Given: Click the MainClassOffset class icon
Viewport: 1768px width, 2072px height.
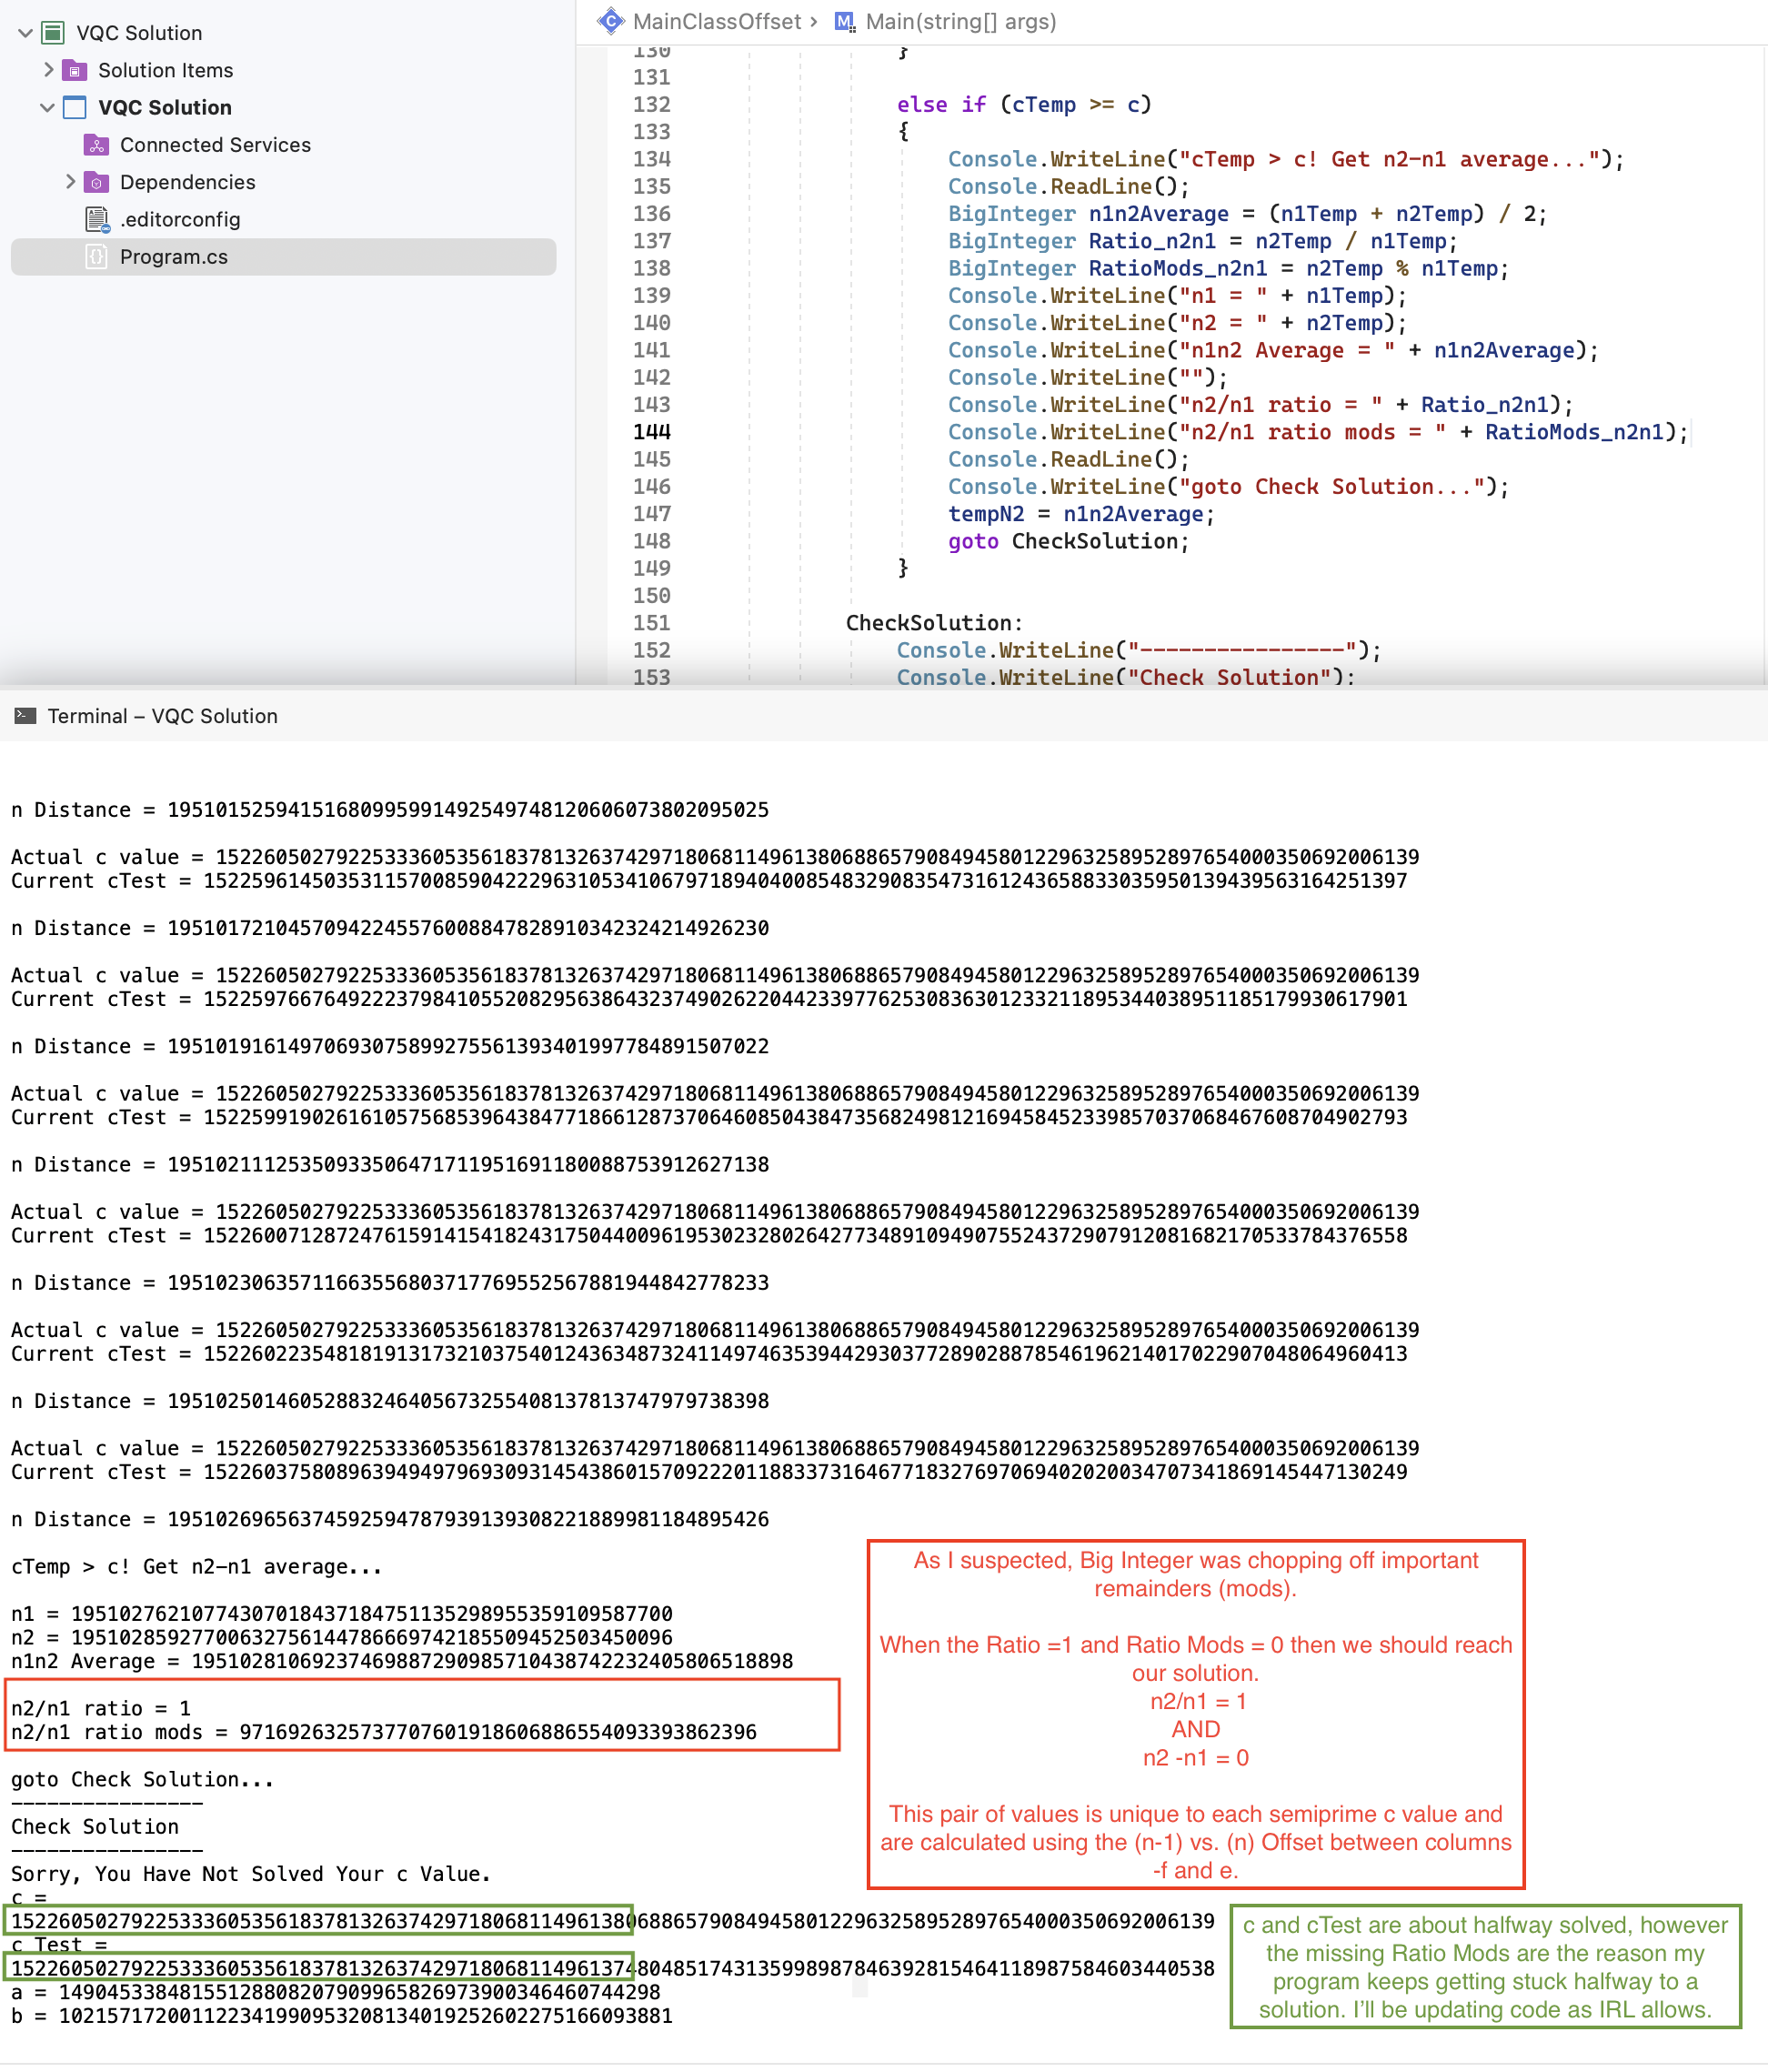Looking at the screenshot, I should pyautogui.click(x=610, y=21).
